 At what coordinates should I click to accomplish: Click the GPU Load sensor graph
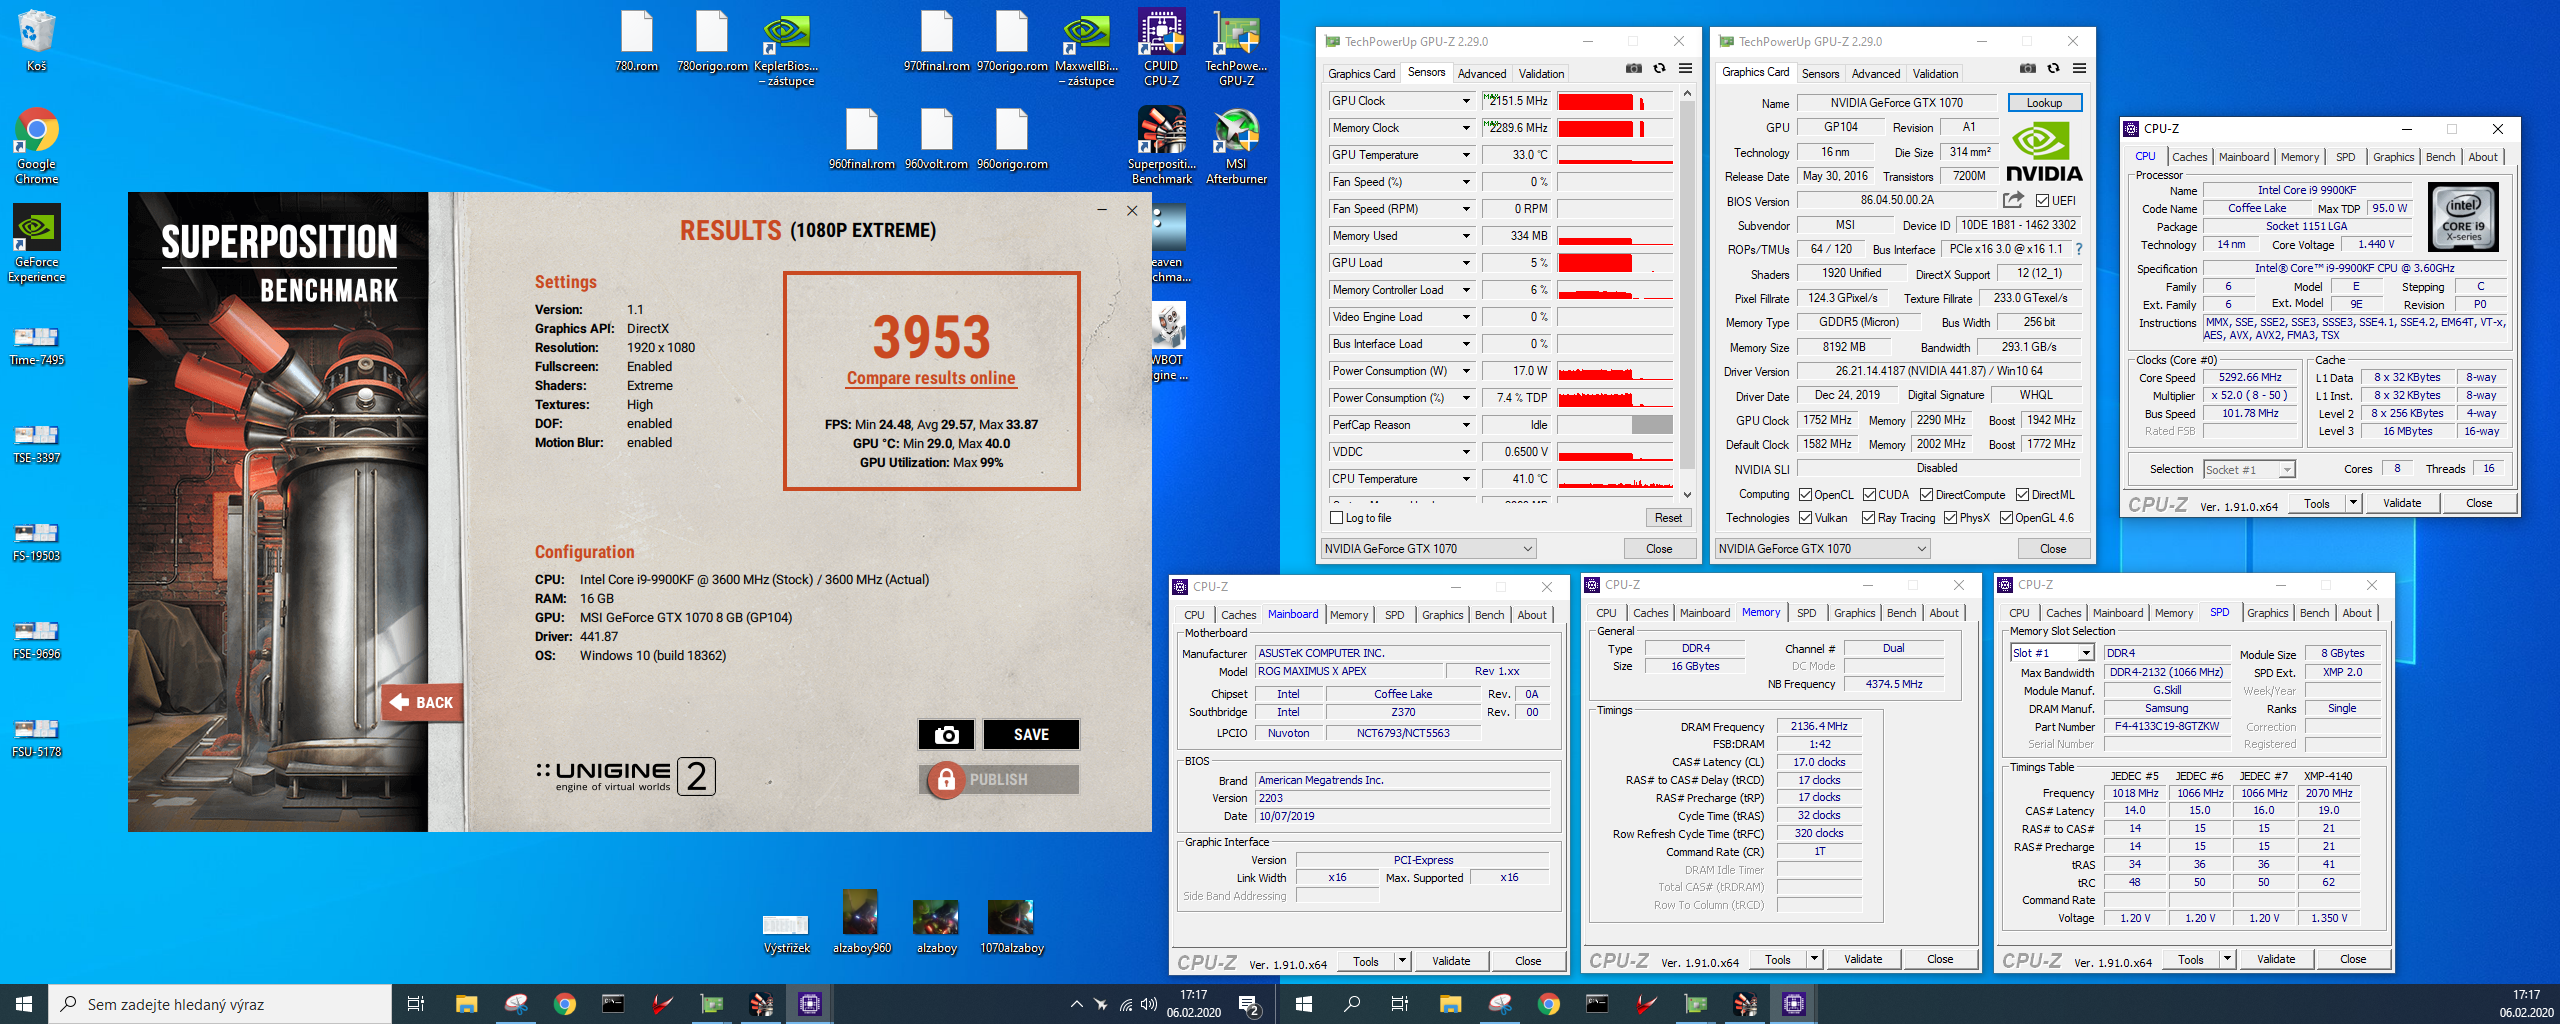(x=1615, y=263)
